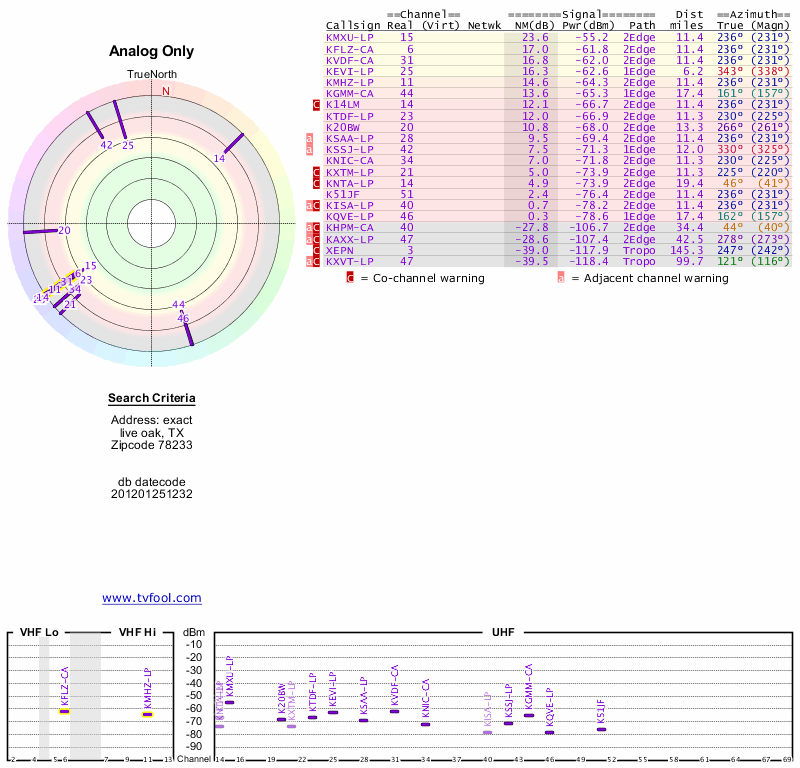This screenshot has width=800, height=768.
Task: Click the co-channel warning icon beside K14LM
Action: point(317,104)
